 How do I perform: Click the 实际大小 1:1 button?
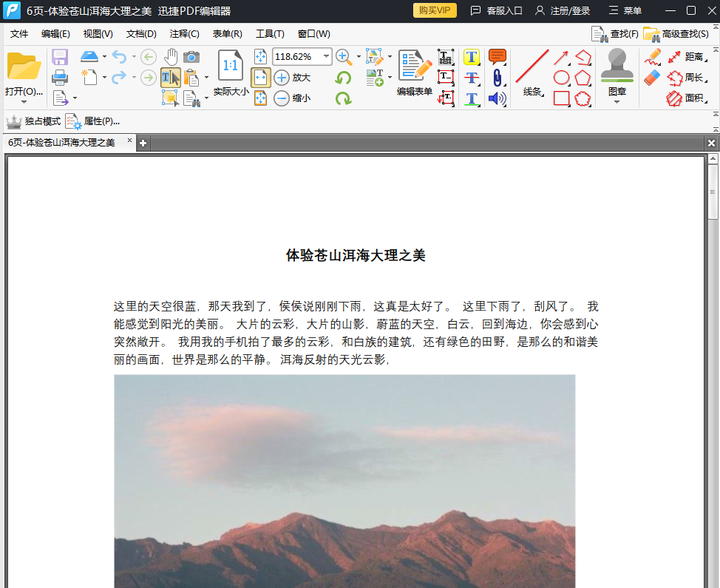click(x=231, y=73)
